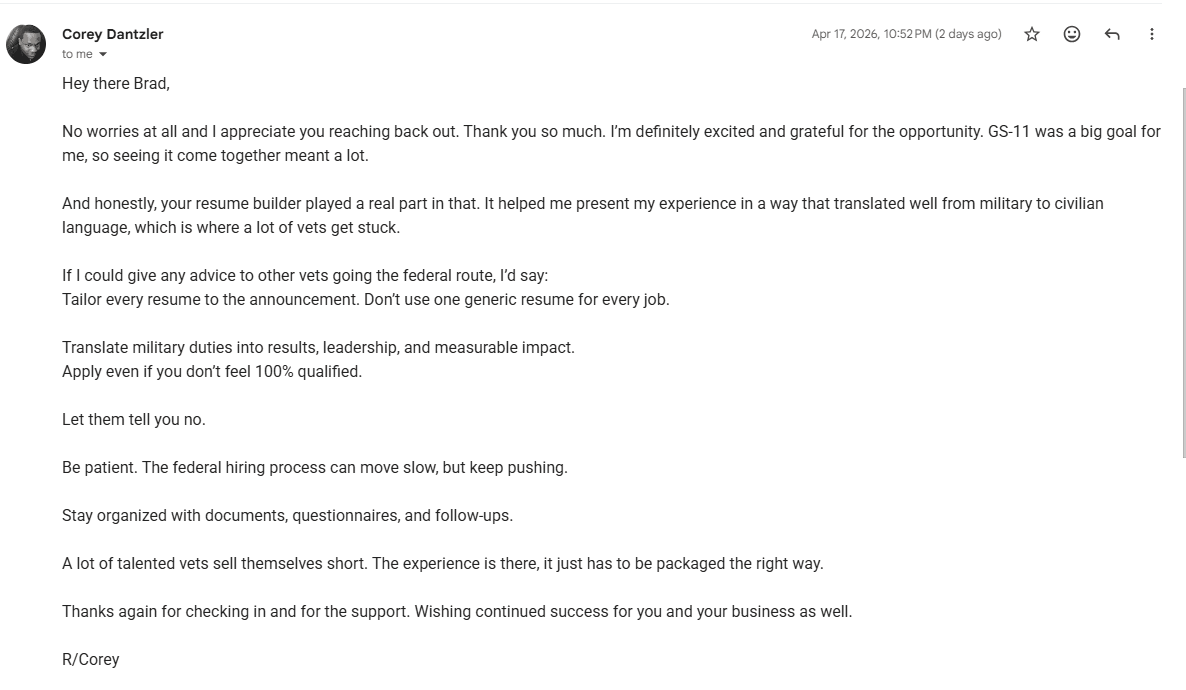The image size is (1186, 690).
Task: Click the 'R/Corey' signature line
Action: click(91, 660)
